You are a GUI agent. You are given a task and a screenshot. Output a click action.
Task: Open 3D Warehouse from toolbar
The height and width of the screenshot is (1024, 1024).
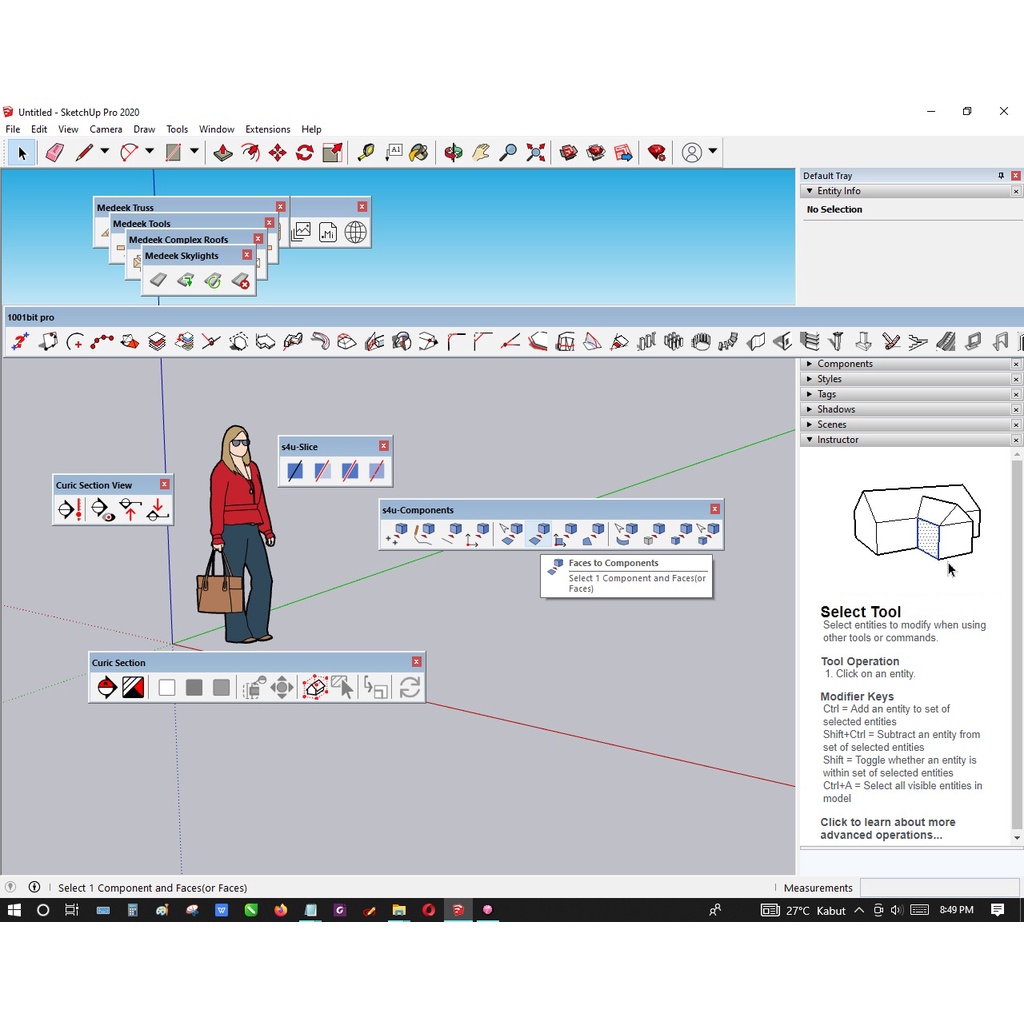[x=569, y=153]
